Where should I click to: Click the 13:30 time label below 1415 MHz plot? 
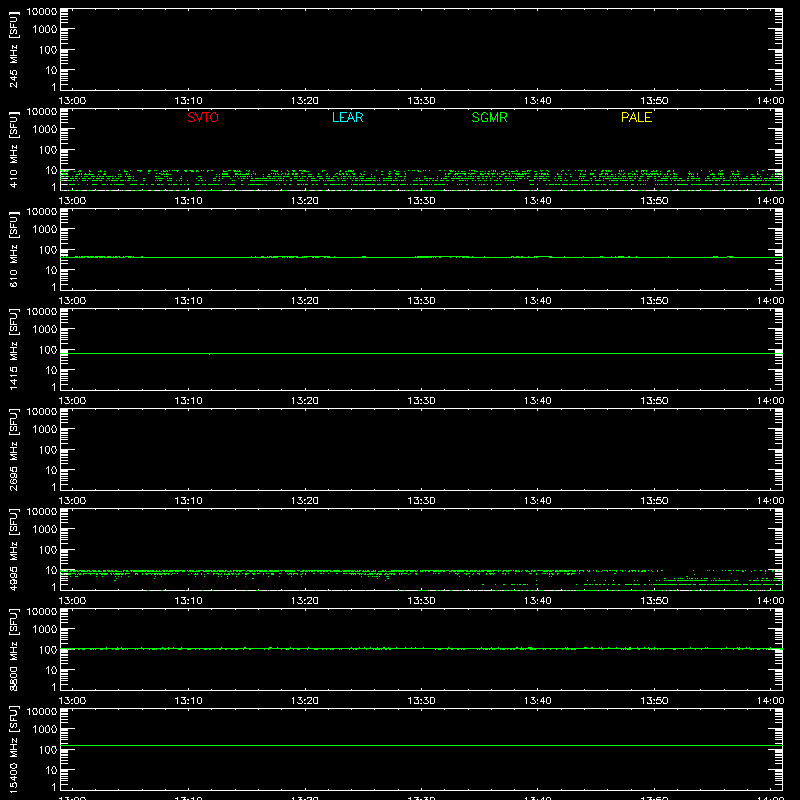421,401
